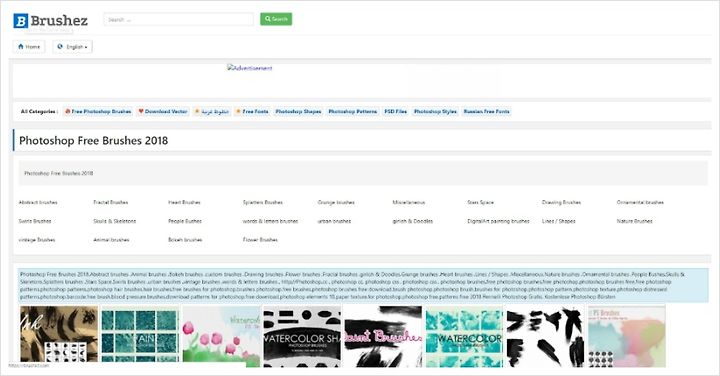Open girlish & Doodles link

(413, 221)
